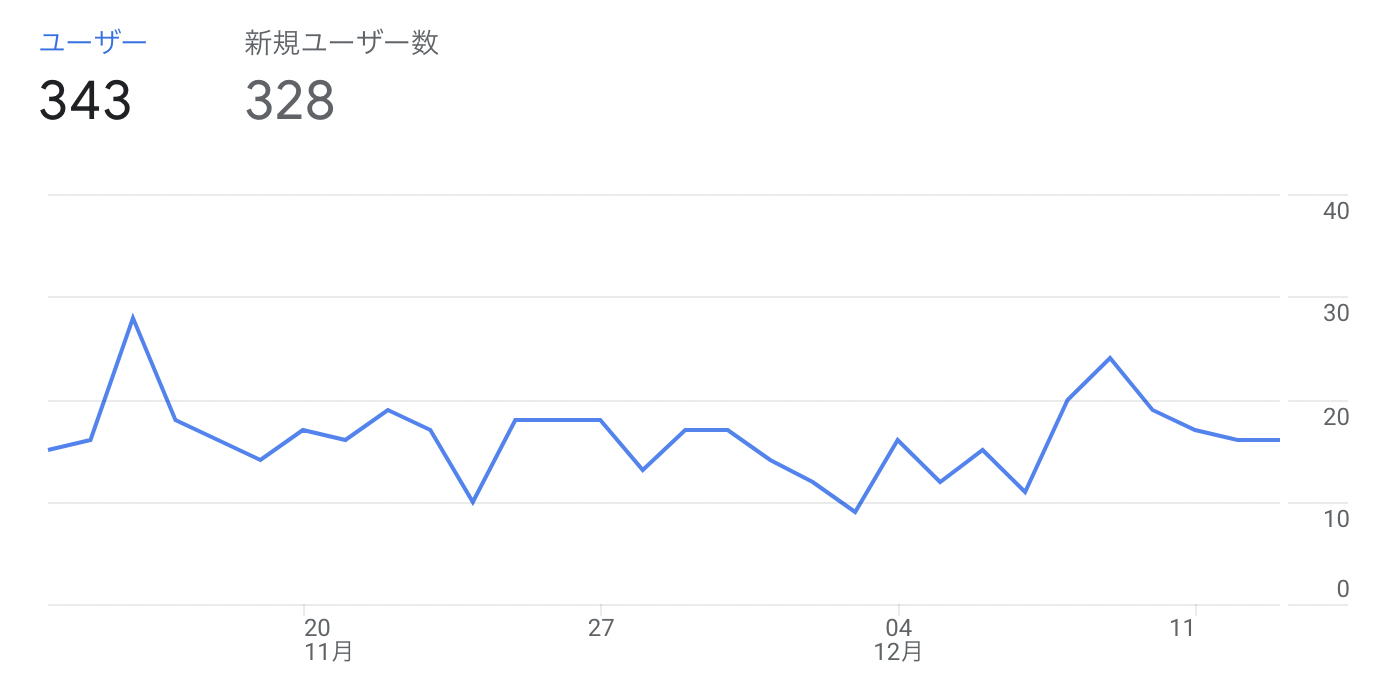Click the highest peak near 28 users

point(133,318)
